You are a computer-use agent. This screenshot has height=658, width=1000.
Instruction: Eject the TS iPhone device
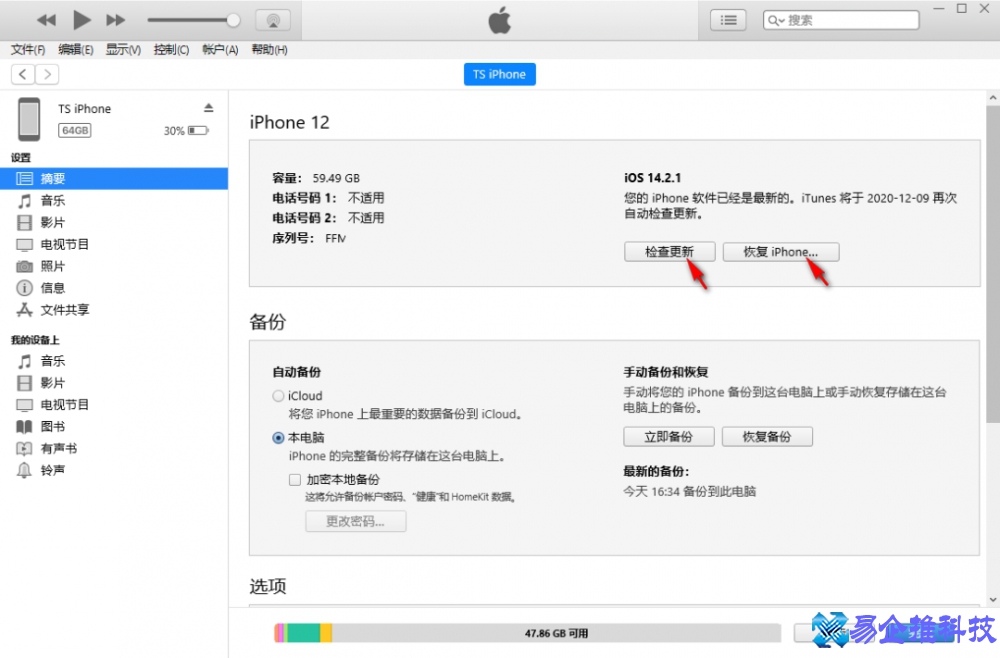point(209,106)
